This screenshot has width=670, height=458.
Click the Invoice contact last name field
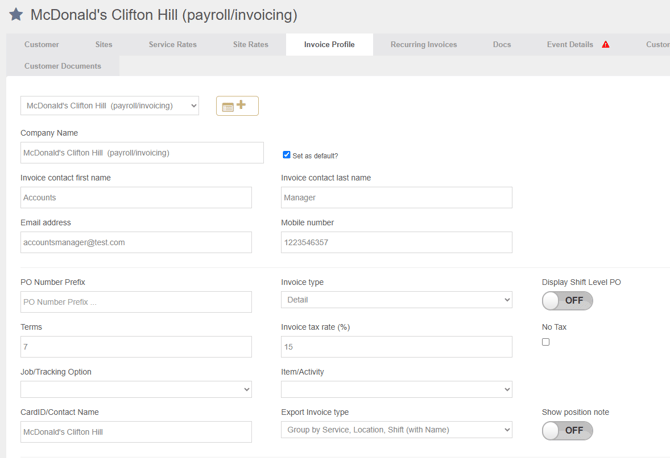click(397, 197)
